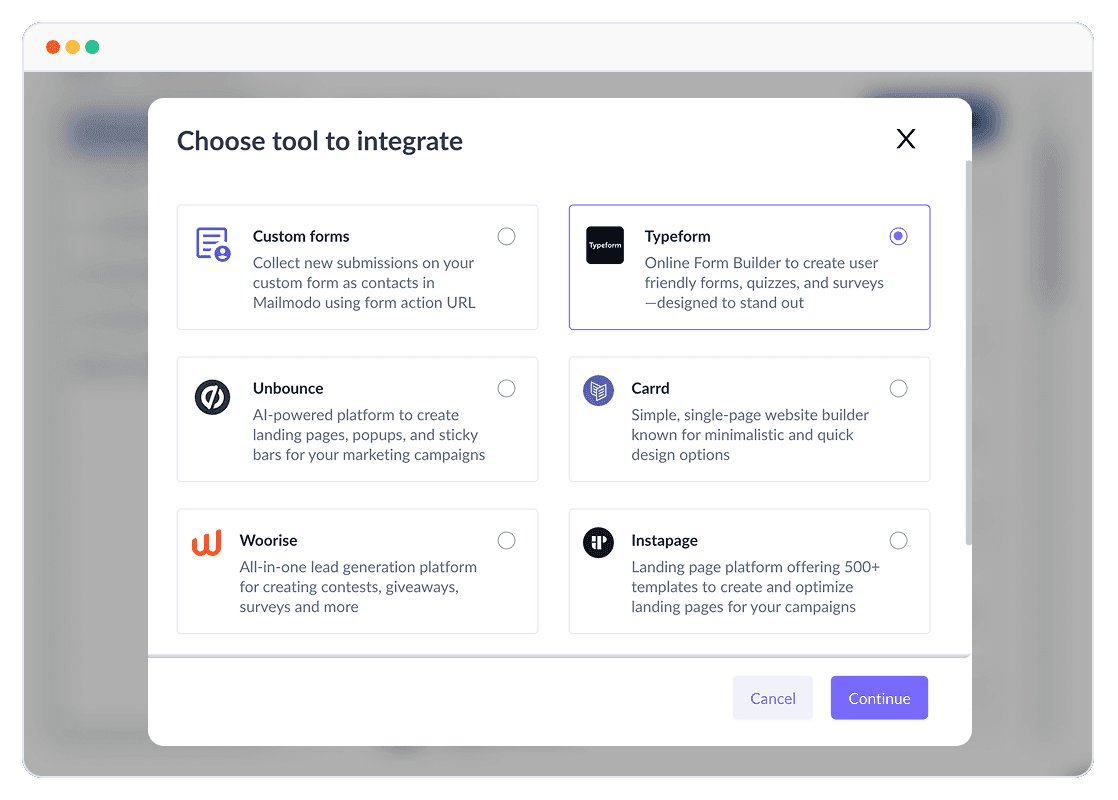Click the Woorise integration card
Viewport: 1118px width, 800px height.
pos(357,571)
